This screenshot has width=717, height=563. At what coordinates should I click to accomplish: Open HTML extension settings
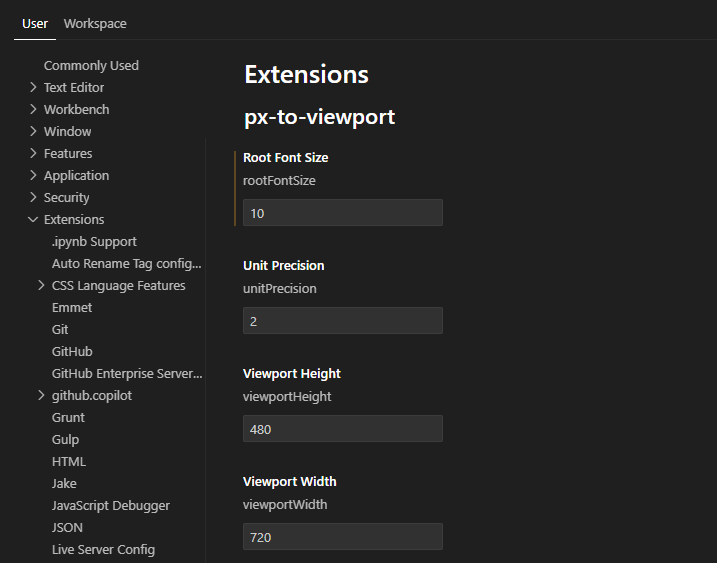pyautogui.click(x=69, y=461)
